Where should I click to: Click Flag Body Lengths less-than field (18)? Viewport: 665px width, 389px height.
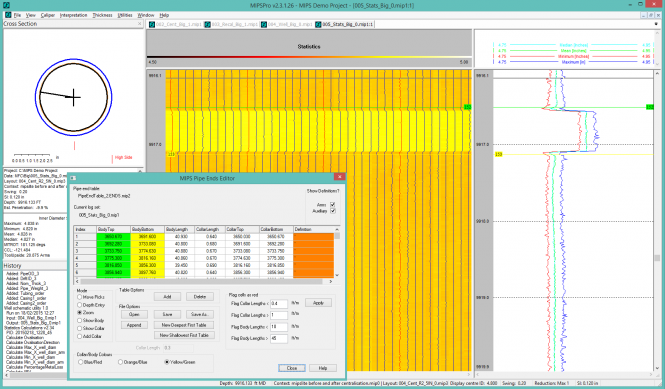tap(279, 327)
